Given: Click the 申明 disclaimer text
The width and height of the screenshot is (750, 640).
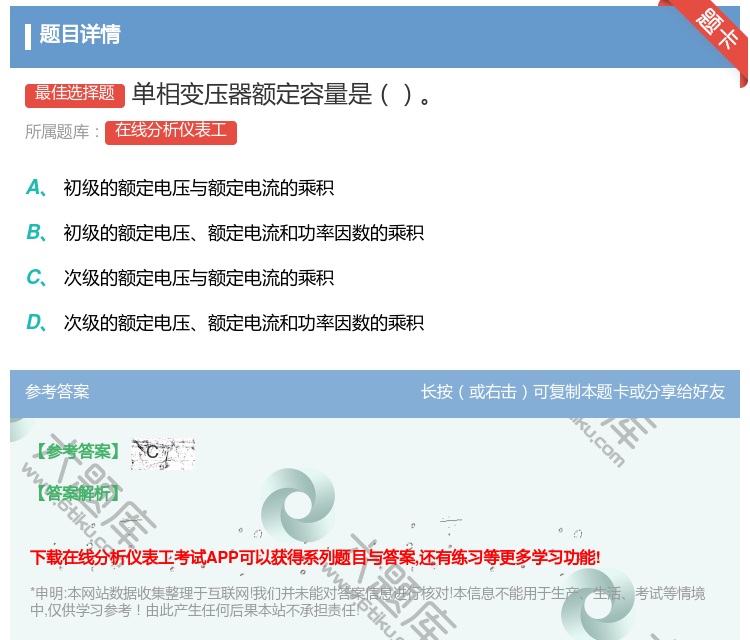Looking at the screenshot, I should tap(367, 601).
